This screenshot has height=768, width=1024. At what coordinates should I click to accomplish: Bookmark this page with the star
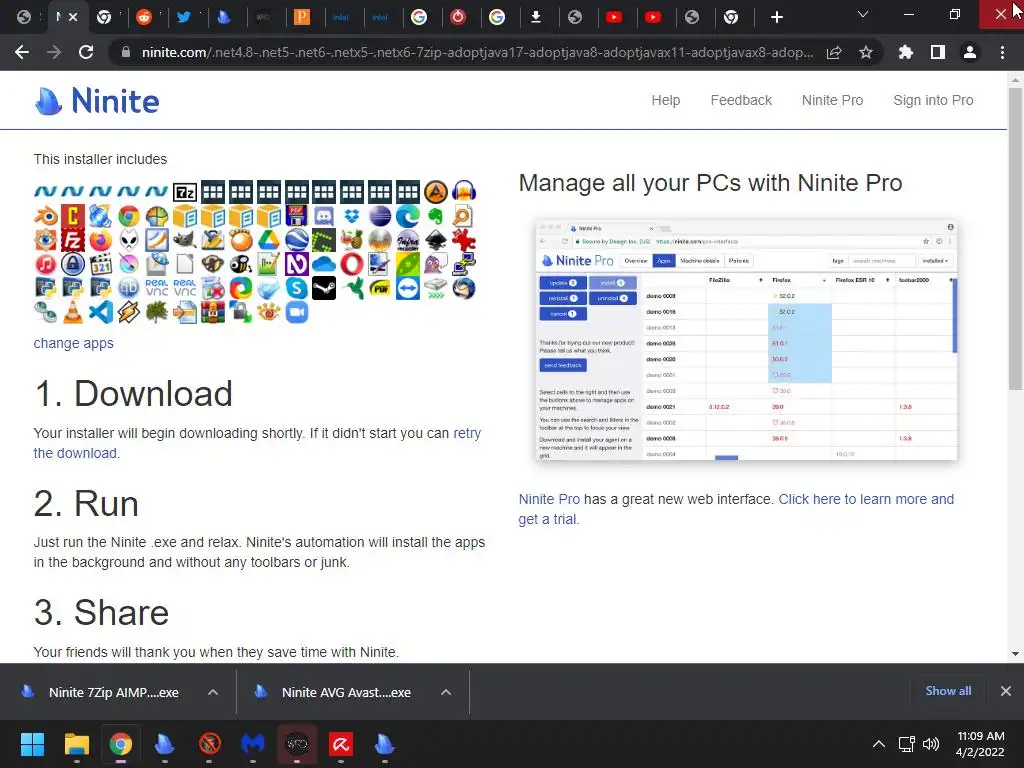[865, 52]
